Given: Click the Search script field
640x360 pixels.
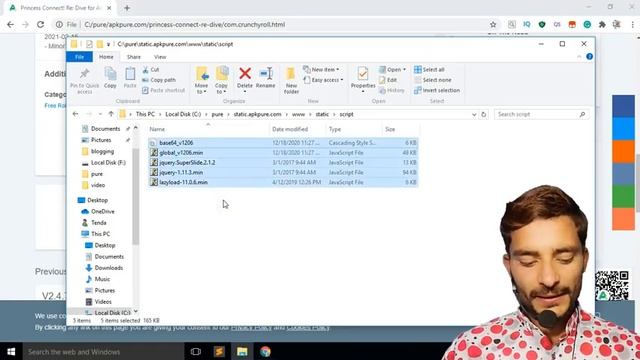Looking at the screenshot, I should click(541, 115).
